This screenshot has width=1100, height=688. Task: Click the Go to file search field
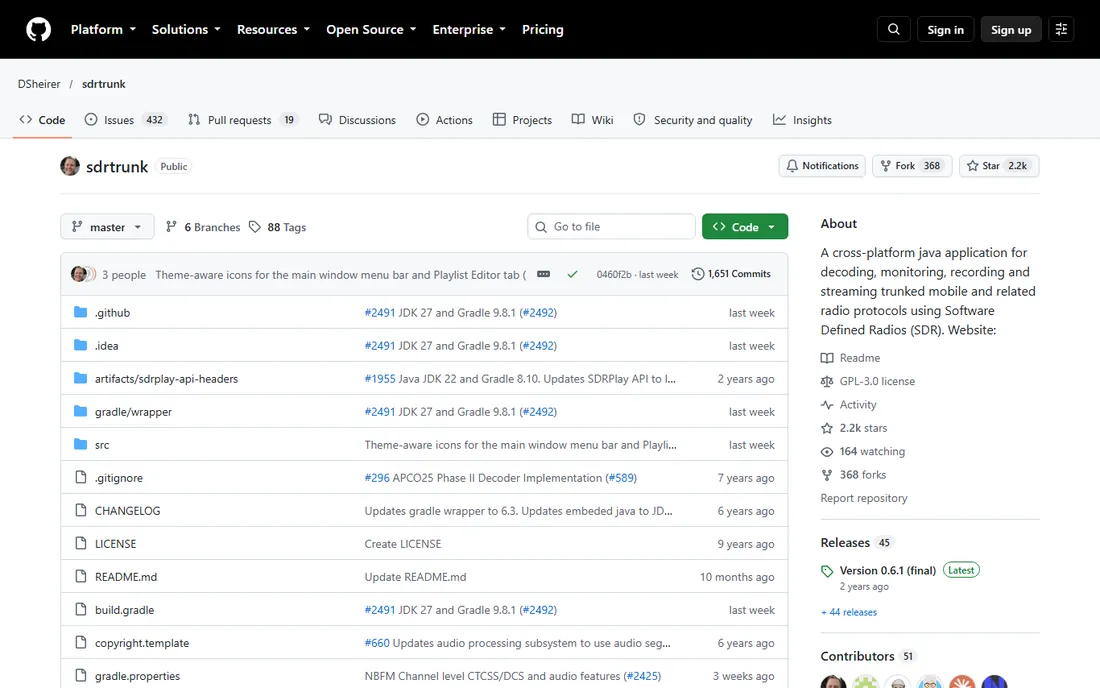click(611, 227)
